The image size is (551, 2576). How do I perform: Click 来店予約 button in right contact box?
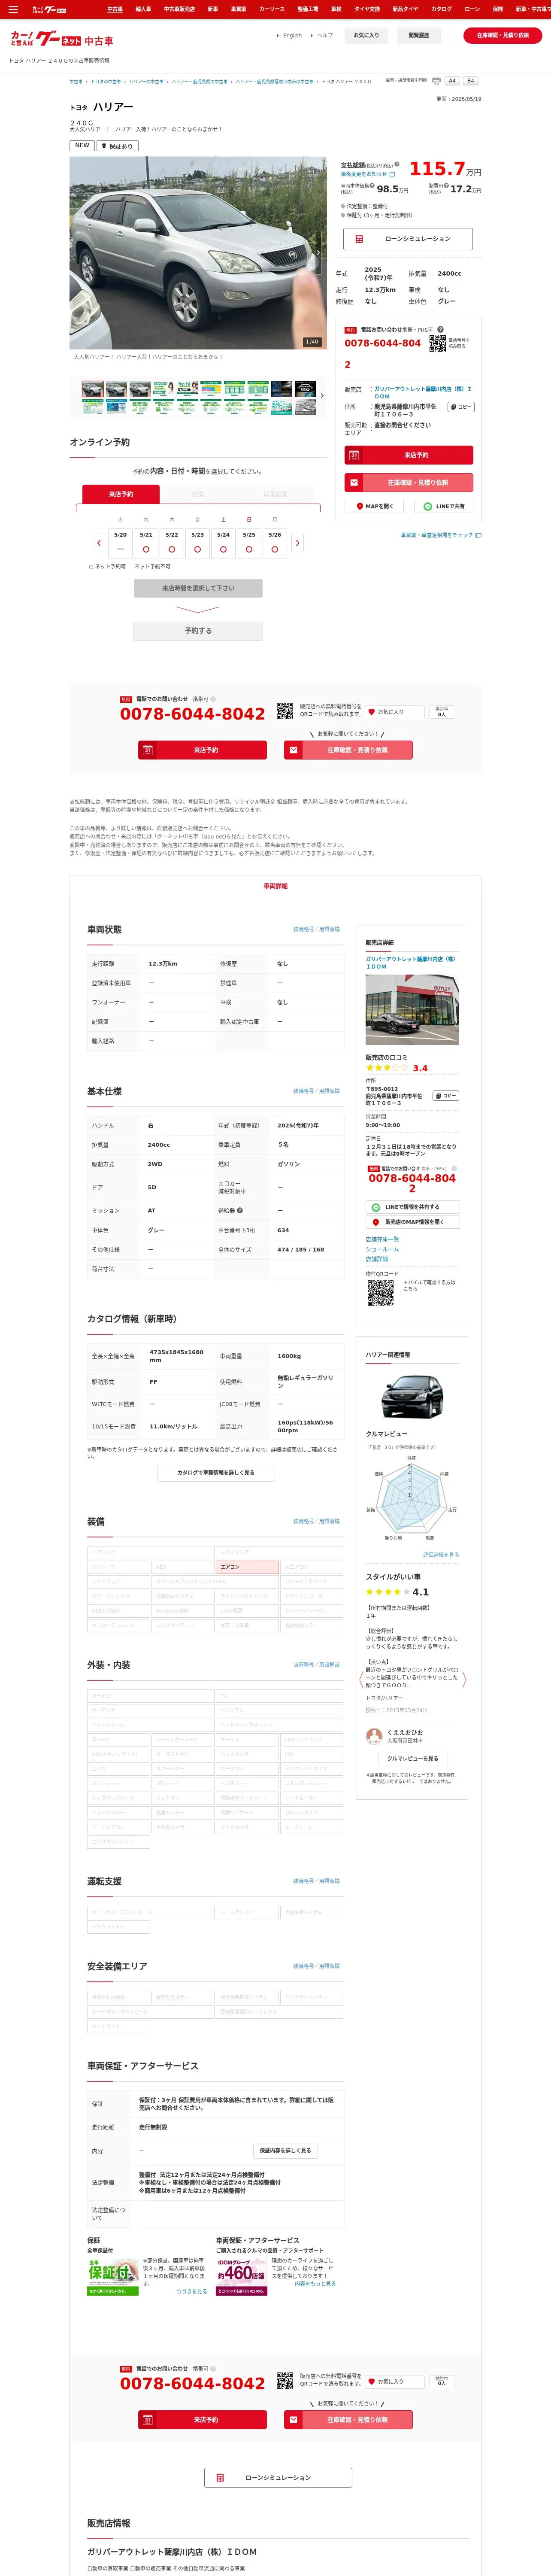click(x=408, y=455)
